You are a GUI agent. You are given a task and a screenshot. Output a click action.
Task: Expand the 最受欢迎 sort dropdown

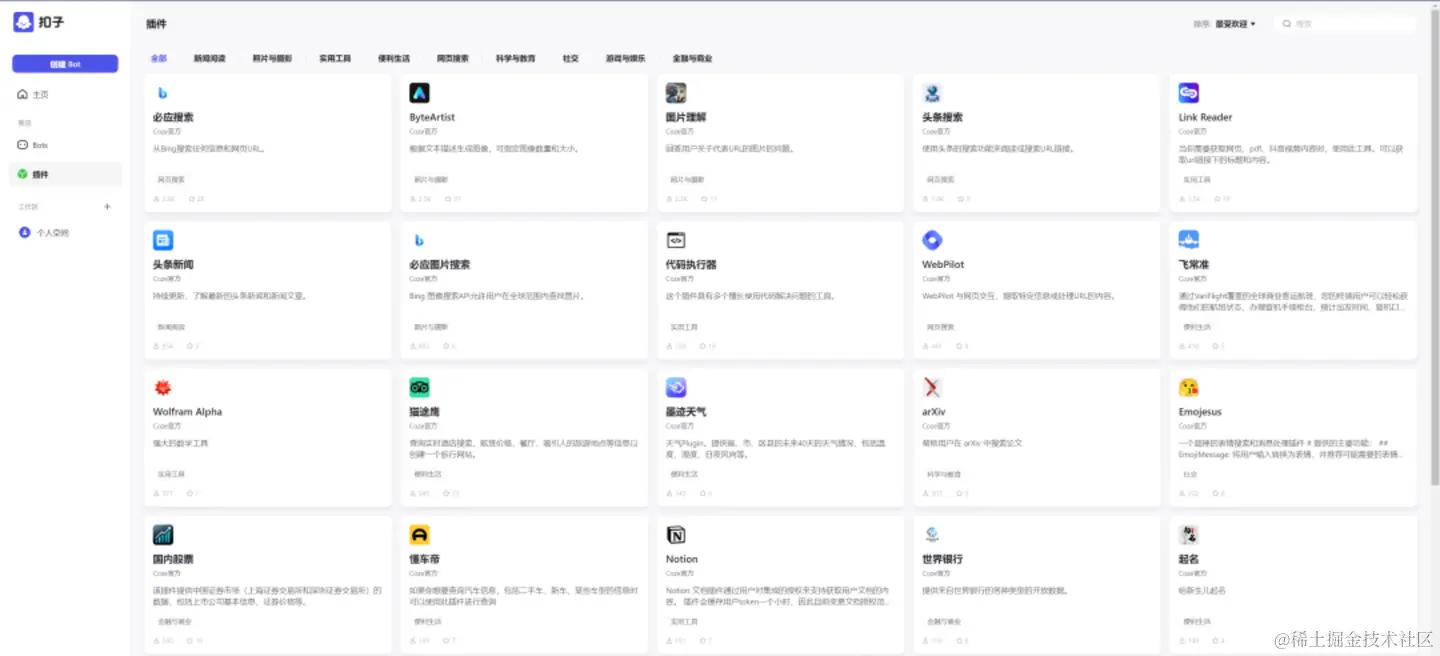click(x=1235, y=24)
